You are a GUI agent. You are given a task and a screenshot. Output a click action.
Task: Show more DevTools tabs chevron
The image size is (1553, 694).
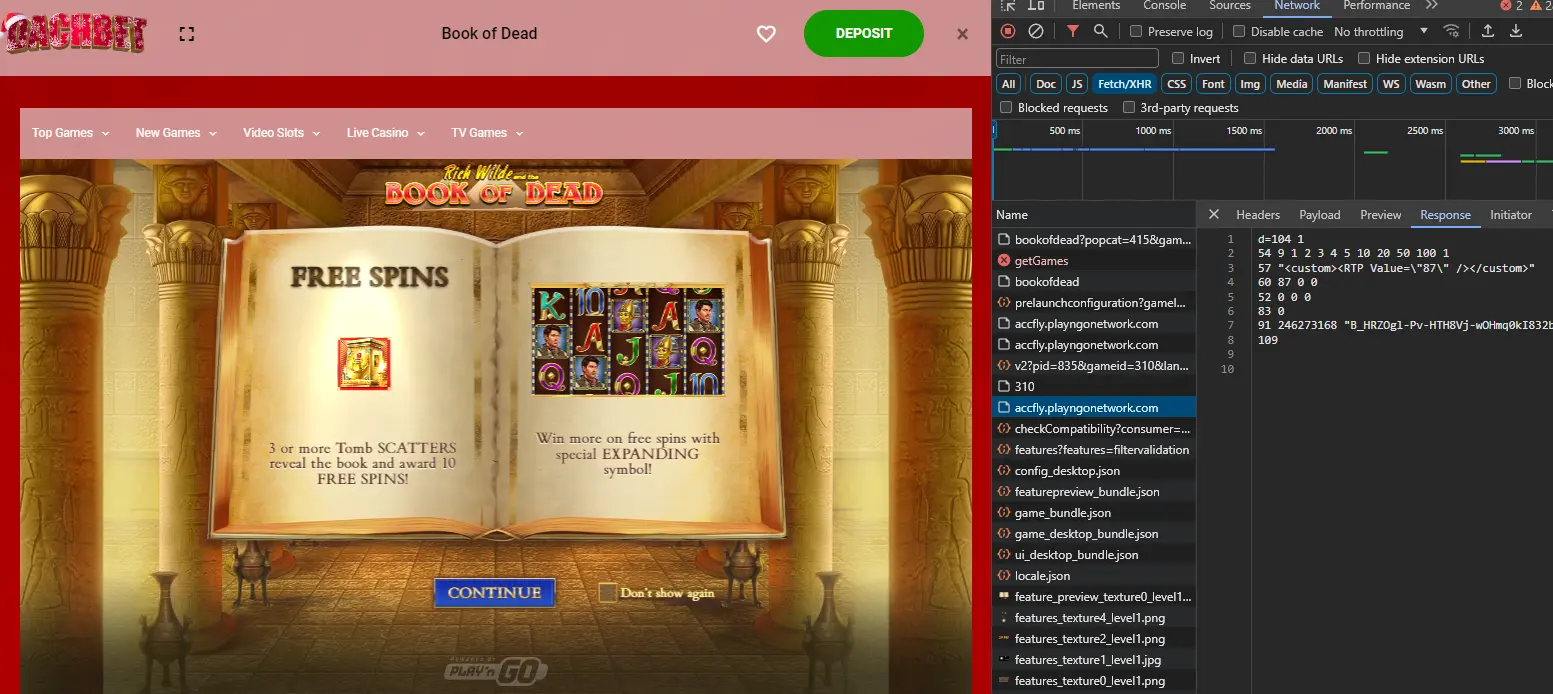(x=1432, y=6)
